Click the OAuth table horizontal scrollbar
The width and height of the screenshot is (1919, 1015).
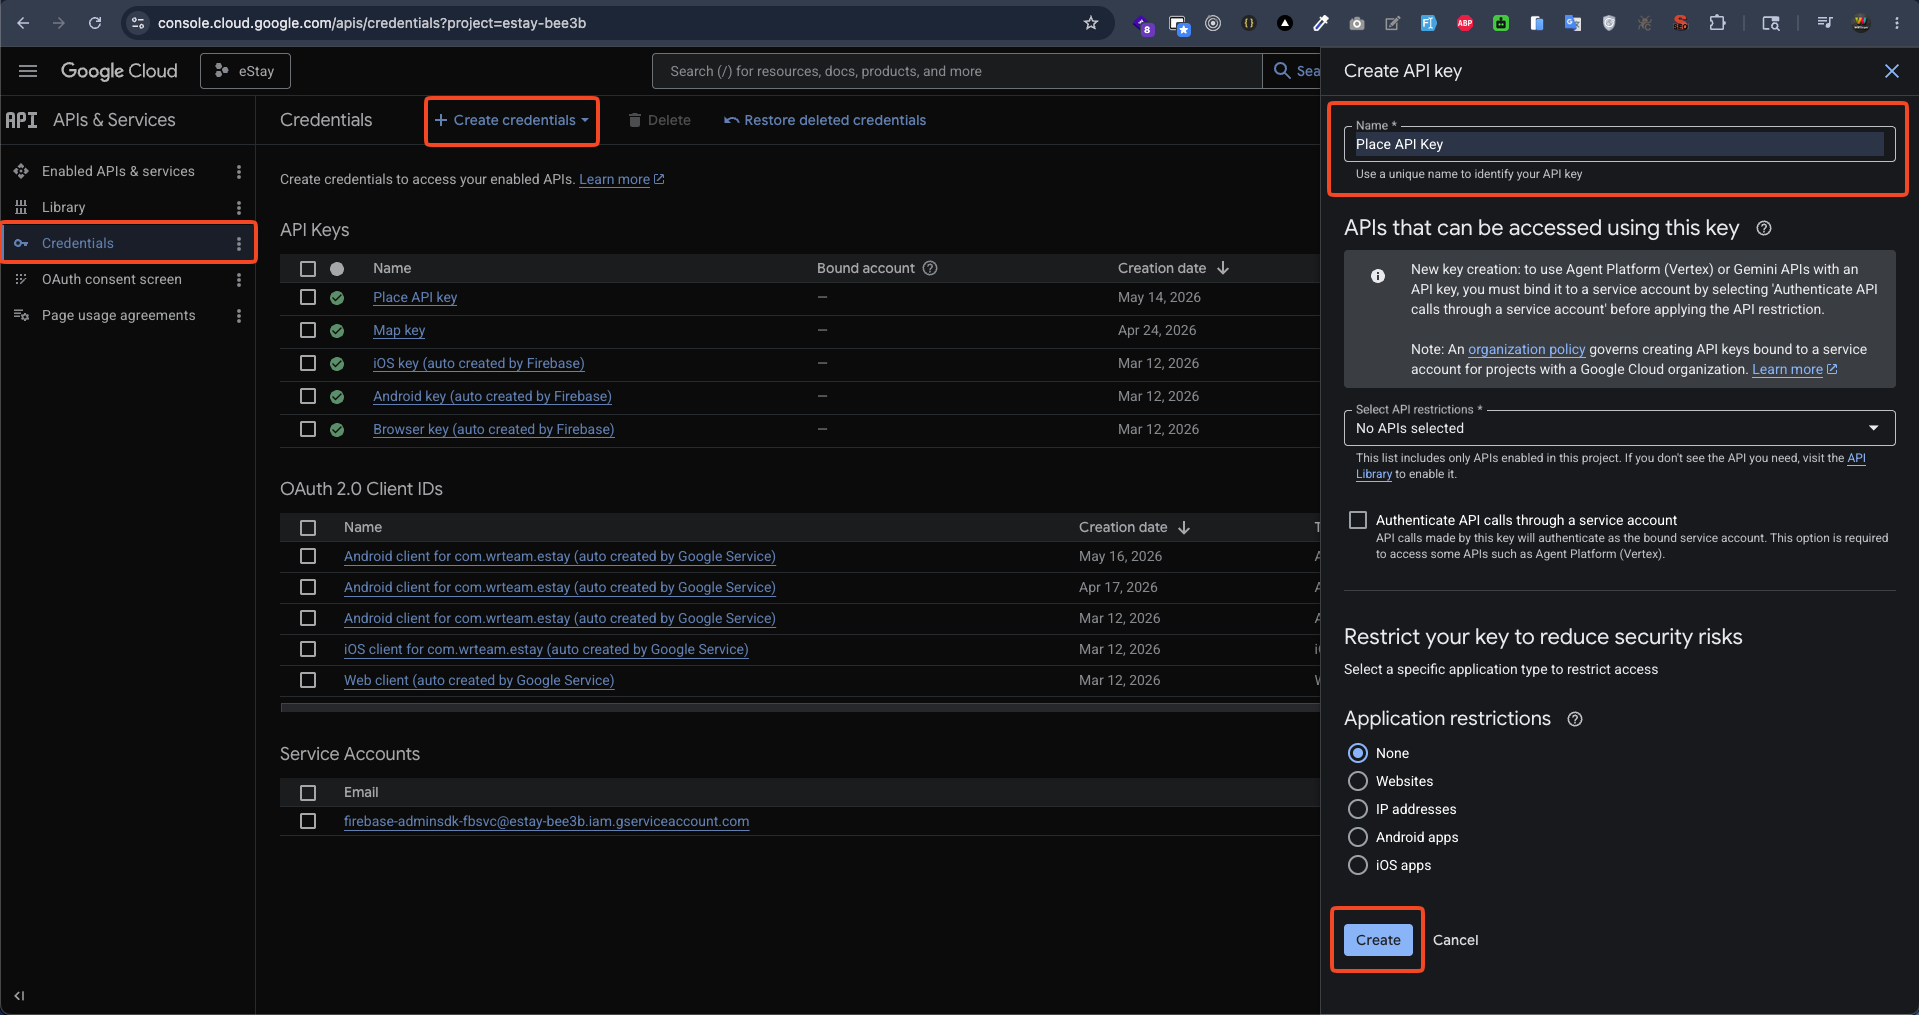pyautogui.click(x=800, y=707)
